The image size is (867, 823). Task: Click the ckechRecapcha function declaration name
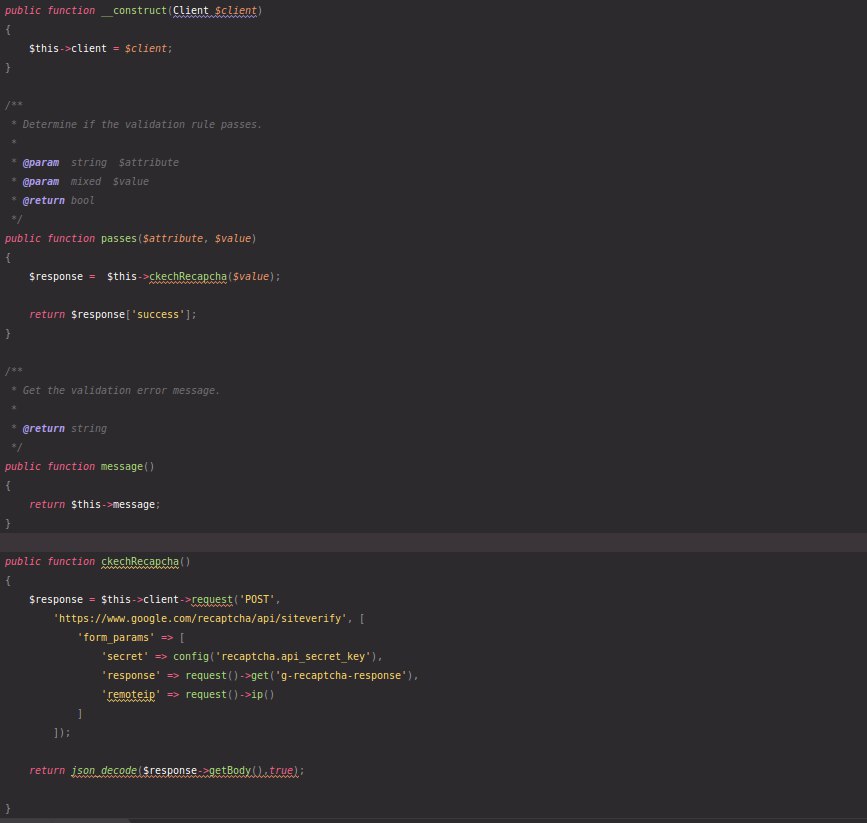pos(140,561)
